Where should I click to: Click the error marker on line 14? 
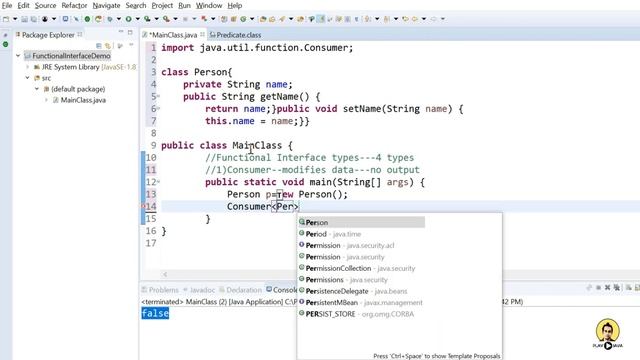[x=143, y=207]
